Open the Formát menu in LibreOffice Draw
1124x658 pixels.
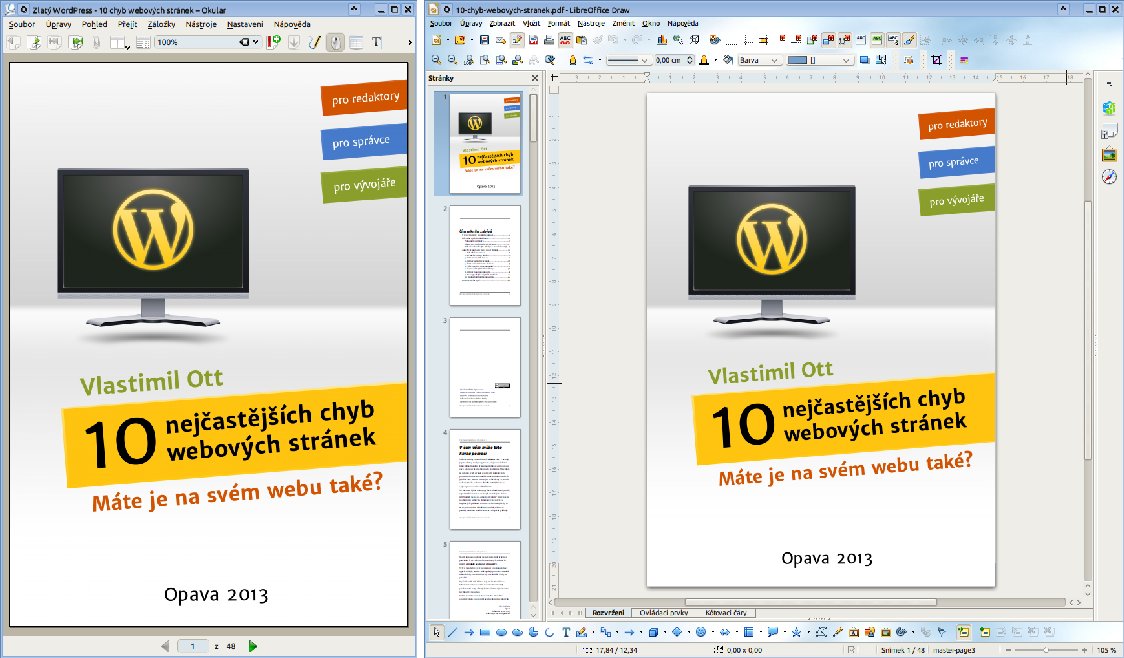559,24
